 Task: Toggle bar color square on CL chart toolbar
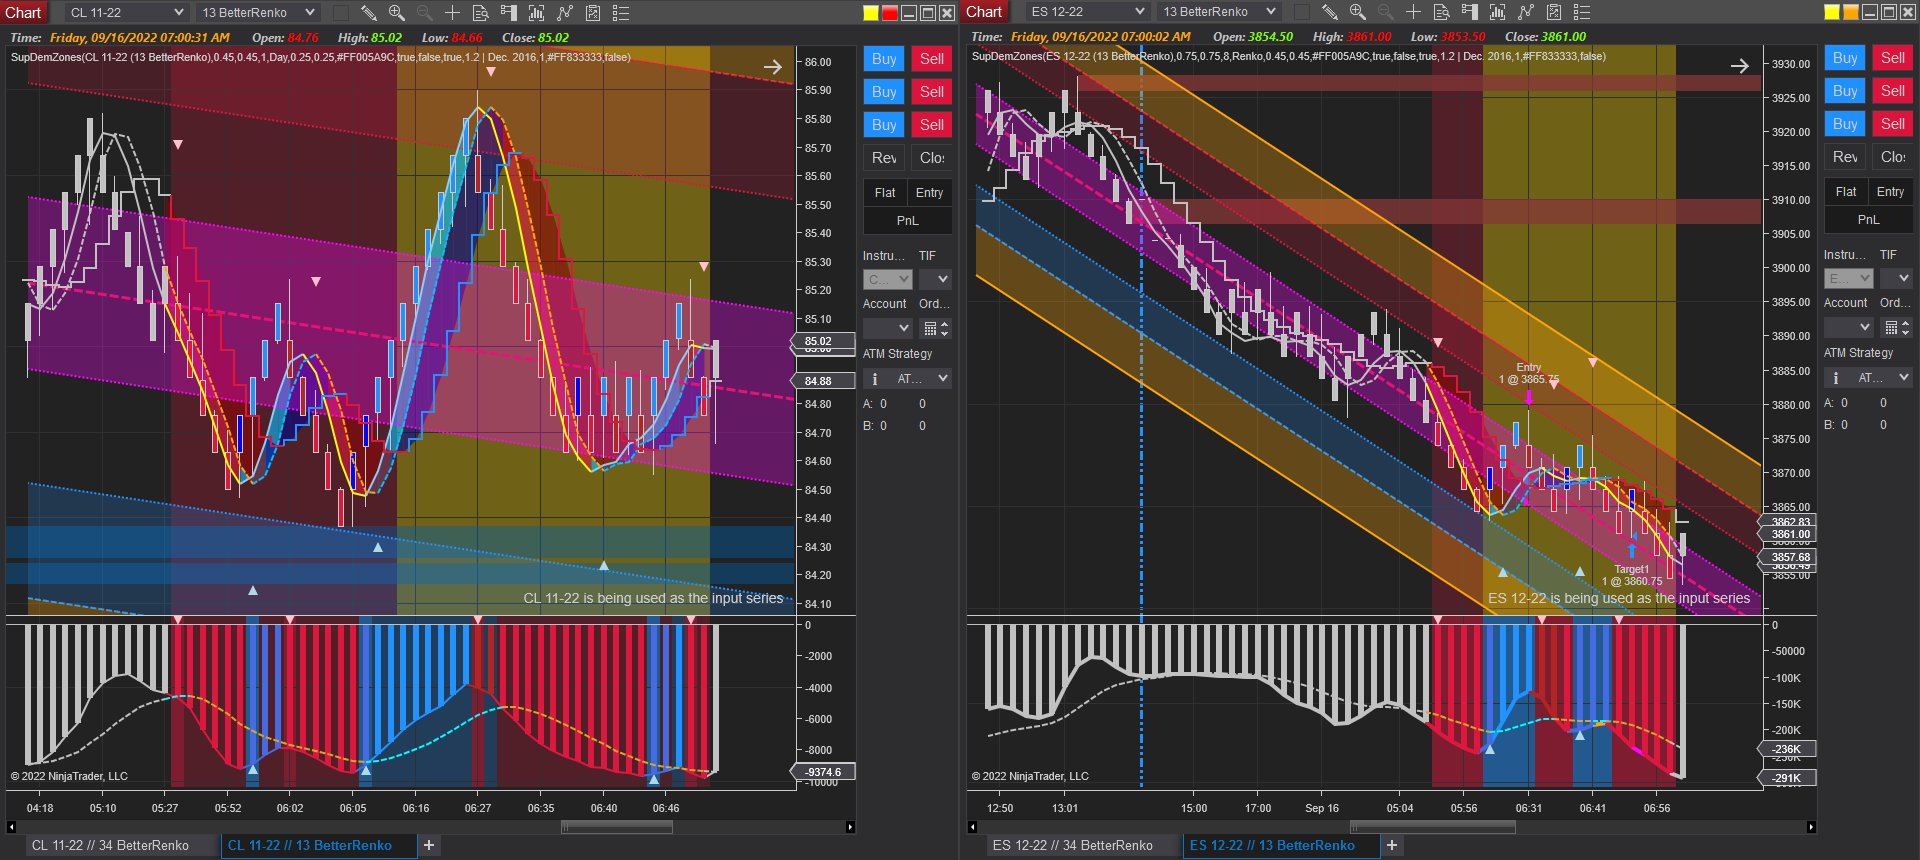341,13
